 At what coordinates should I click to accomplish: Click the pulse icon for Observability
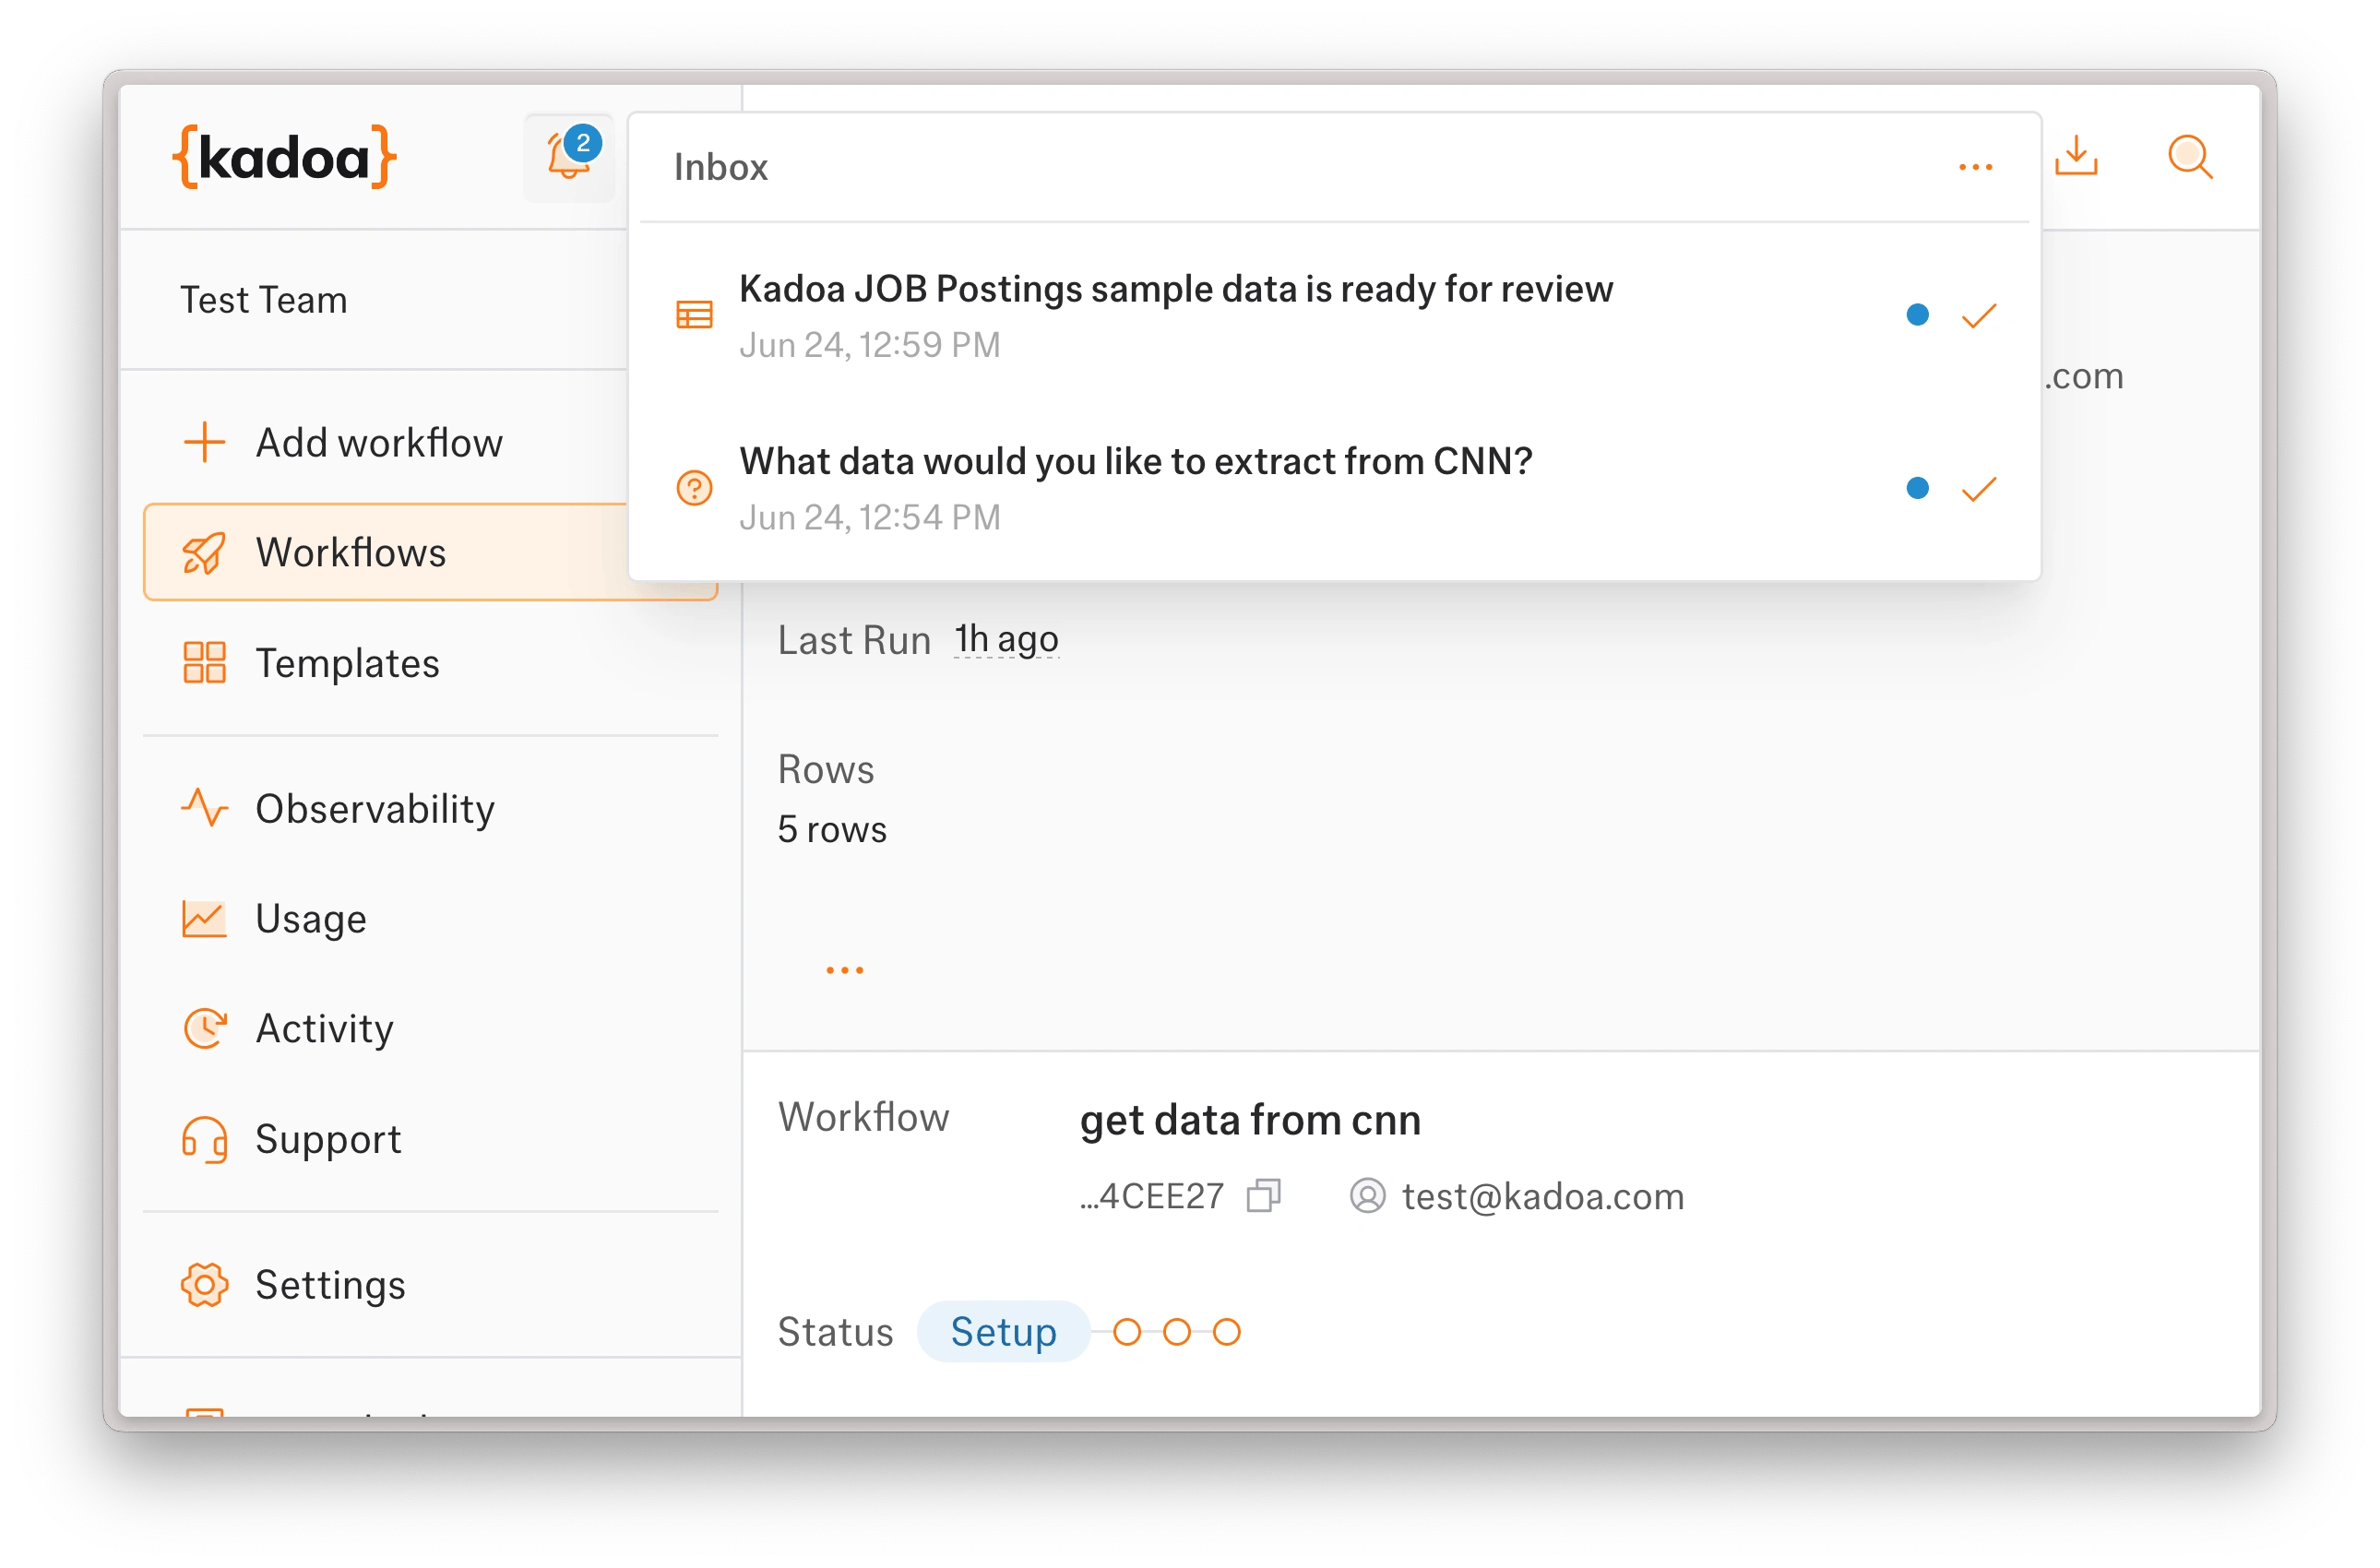pyautogui.click(x=205, y=808)
